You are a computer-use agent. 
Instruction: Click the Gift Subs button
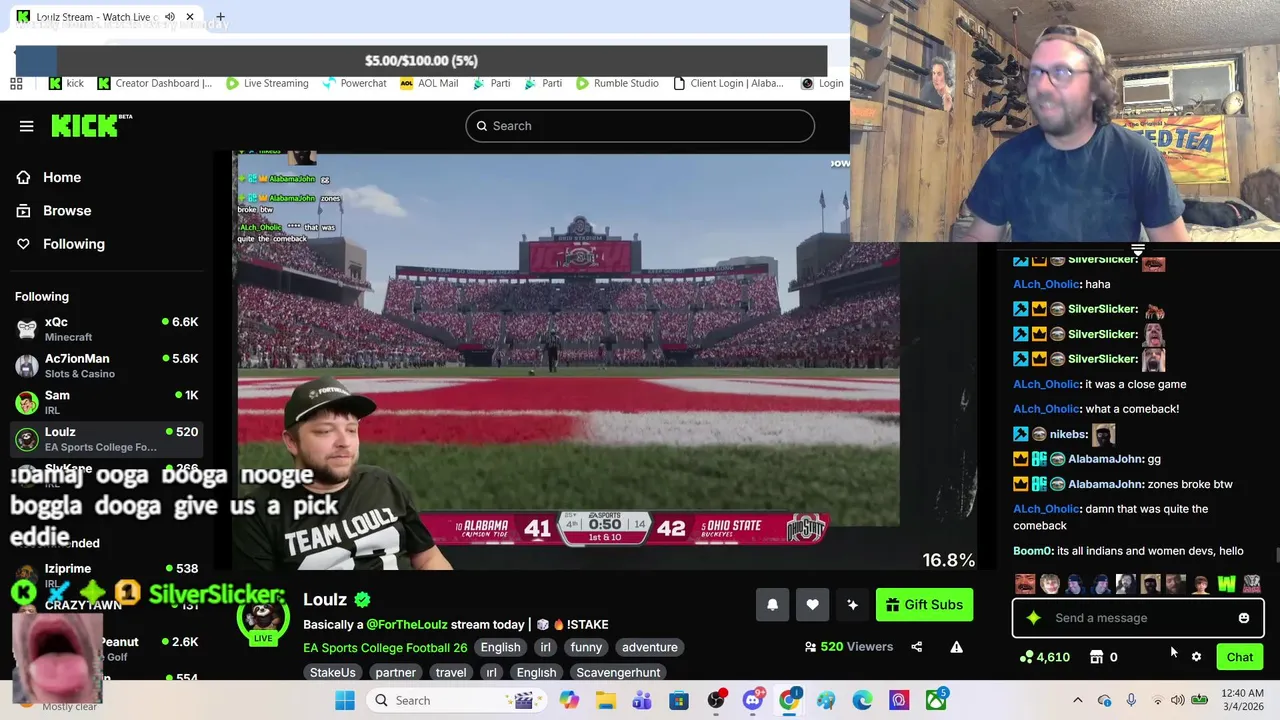924,605
